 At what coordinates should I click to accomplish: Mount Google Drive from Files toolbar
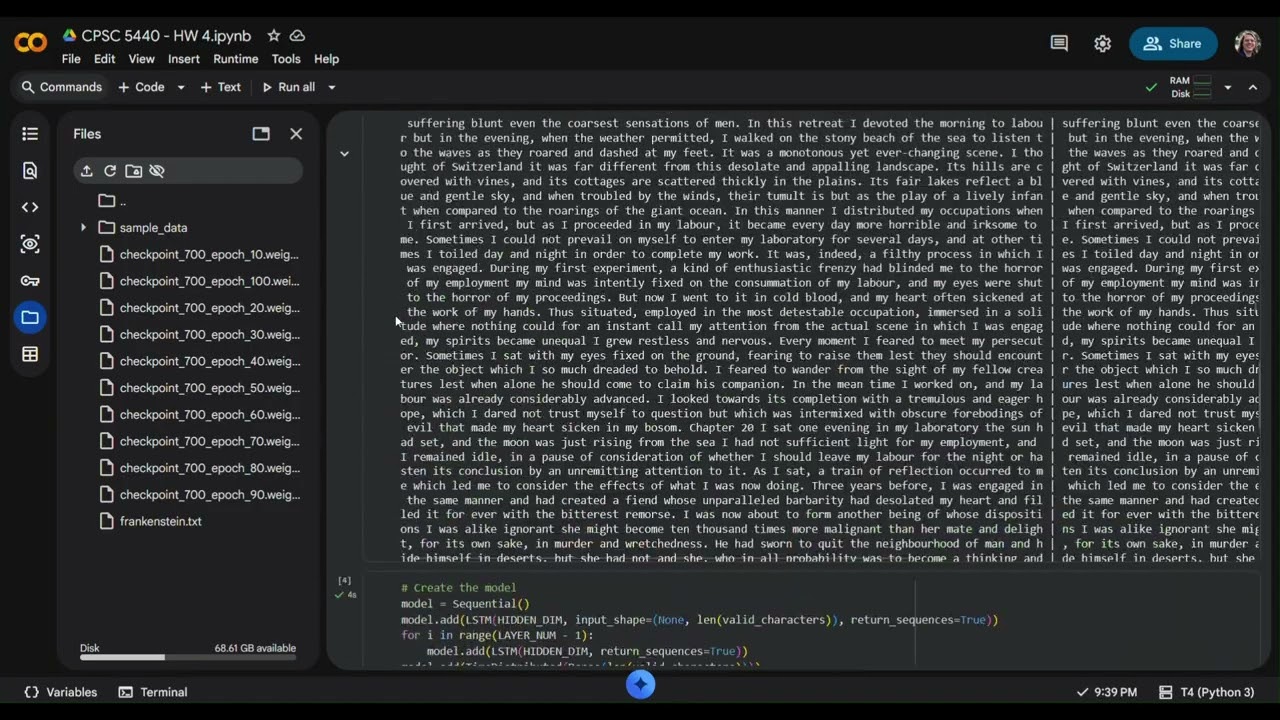pyautogui.click(x=133, y=171)
